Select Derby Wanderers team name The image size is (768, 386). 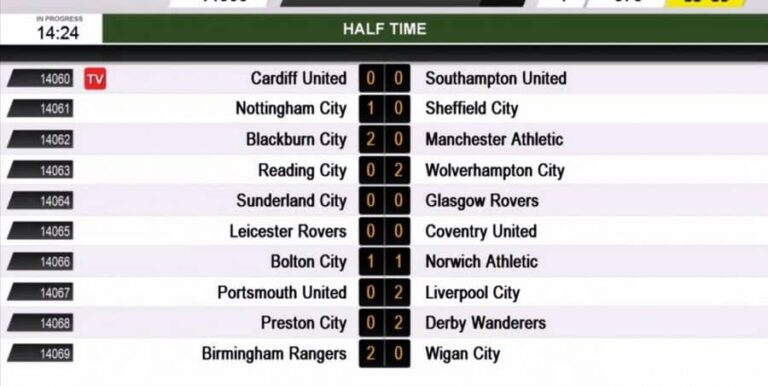(x=485, y=323)
